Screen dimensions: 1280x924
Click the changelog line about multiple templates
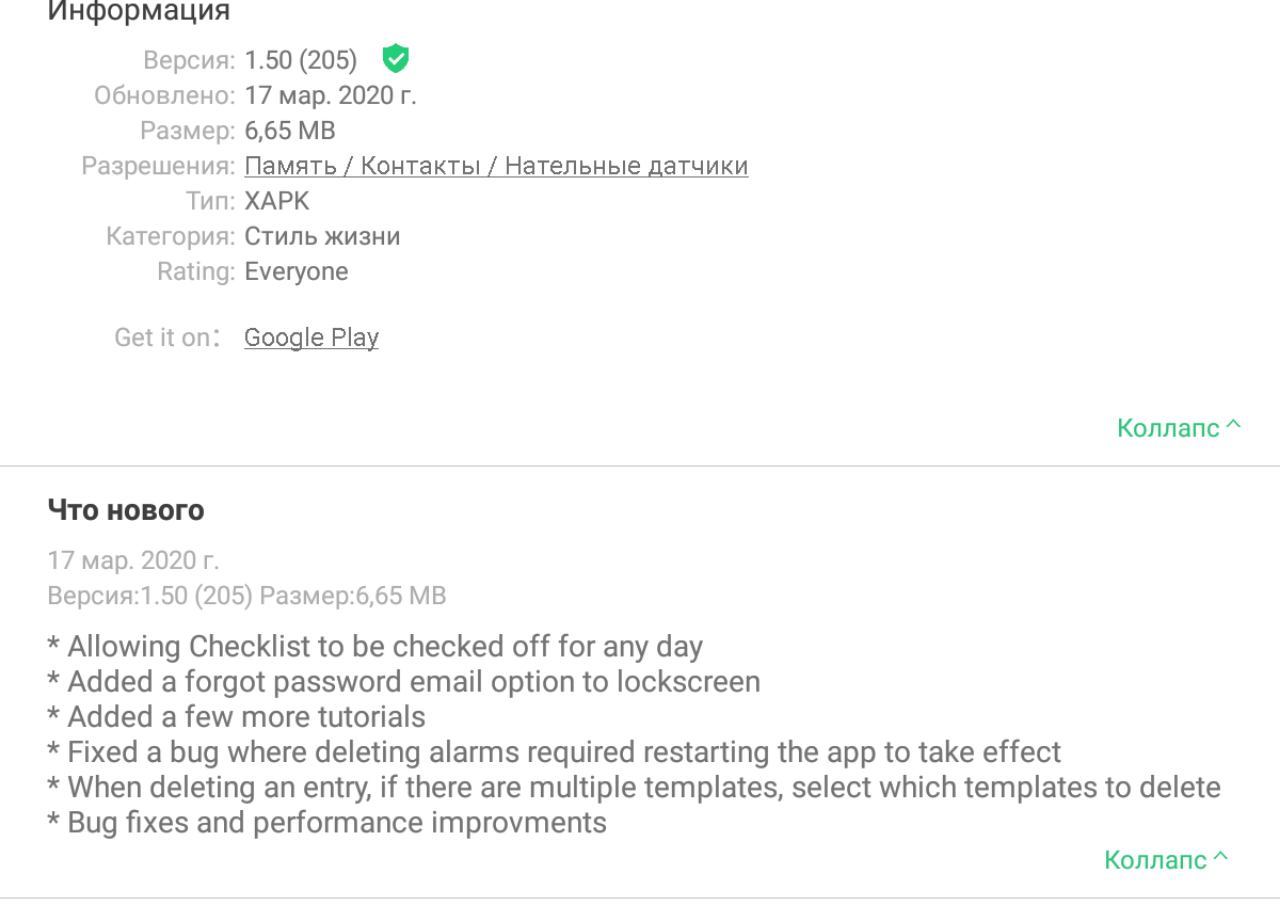pos(634,788)
